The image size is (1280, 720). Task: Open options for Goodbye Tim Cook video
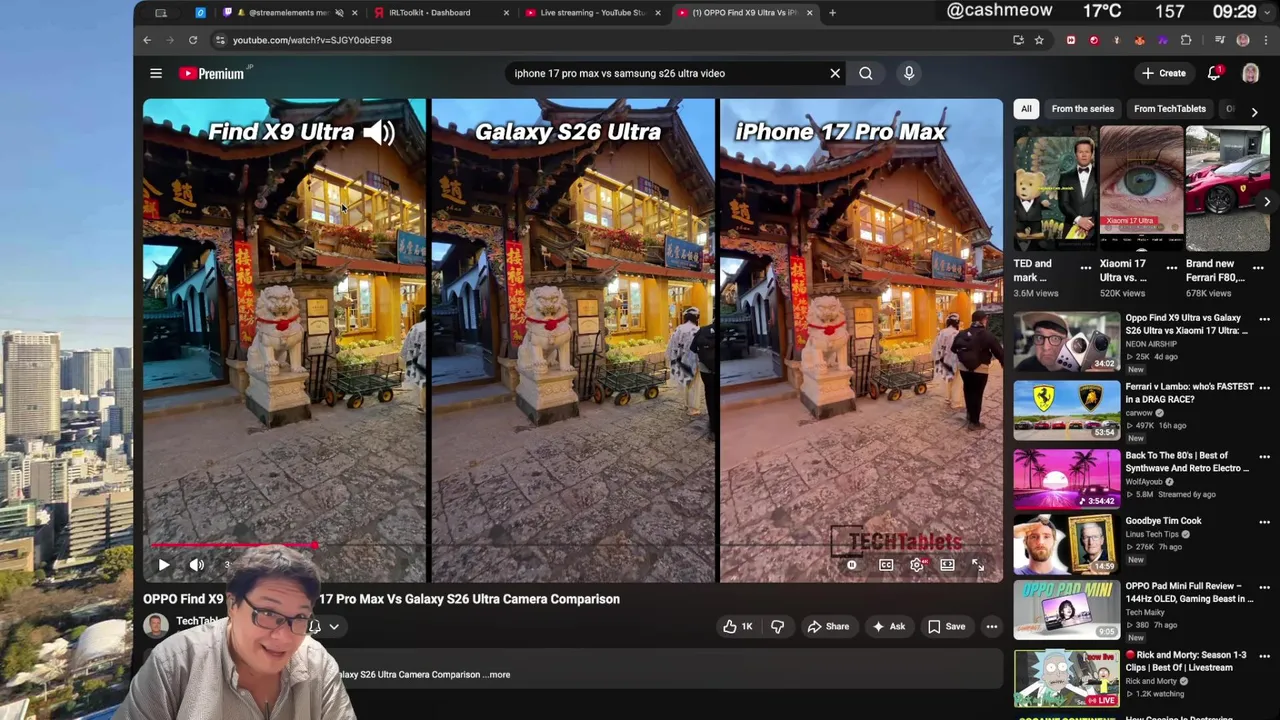tap(1264, 522)
